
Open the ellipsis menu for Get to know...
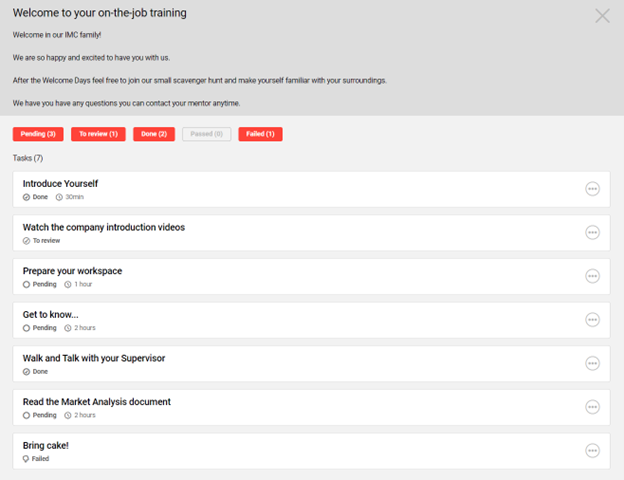pyautogui.click(x=592, y=320)
